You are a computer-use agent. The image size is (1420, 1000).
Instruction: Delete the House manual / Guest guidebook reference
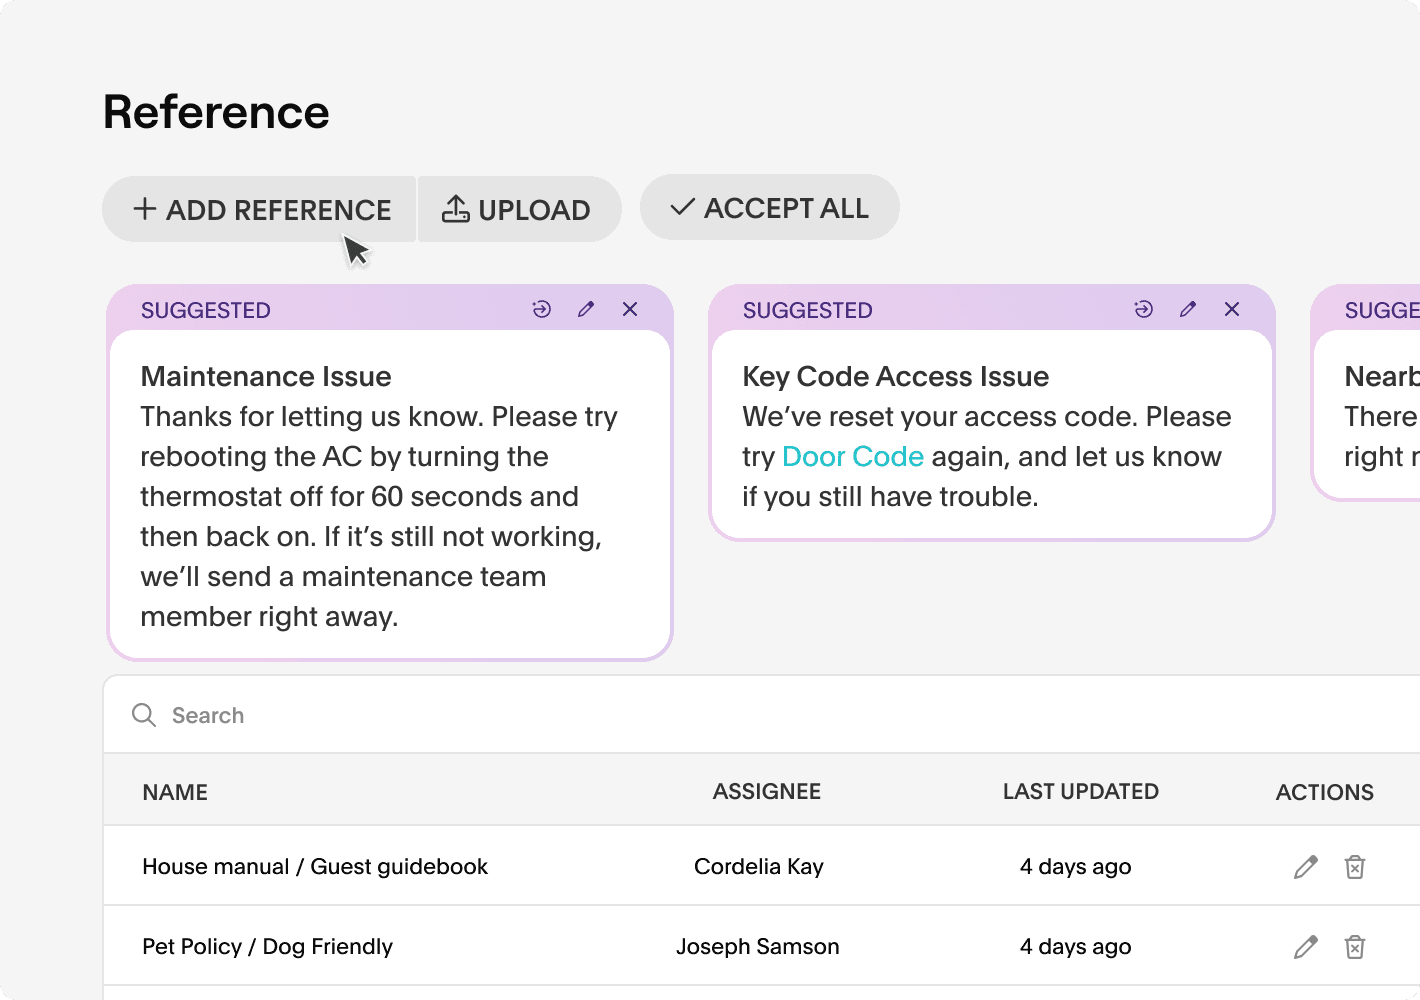pyautogui.click(x=1355, y=866)
